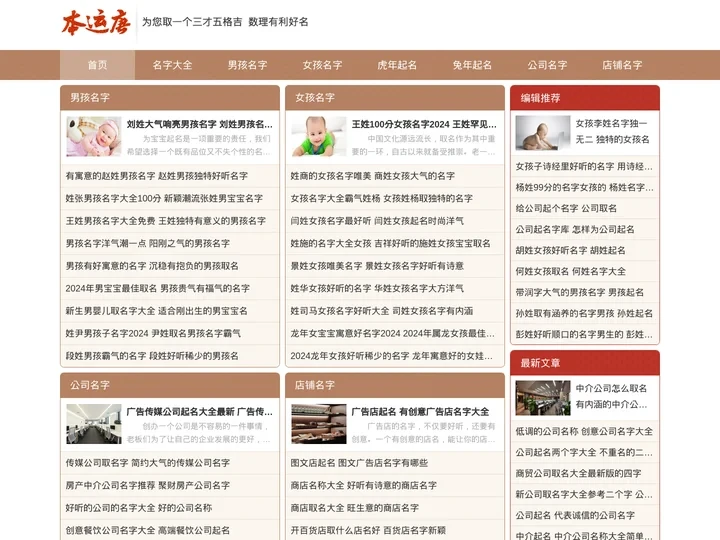Open 闫姓女孩名字最好听 link
Viewport: 720px width, 540px height.
point(377,221)
